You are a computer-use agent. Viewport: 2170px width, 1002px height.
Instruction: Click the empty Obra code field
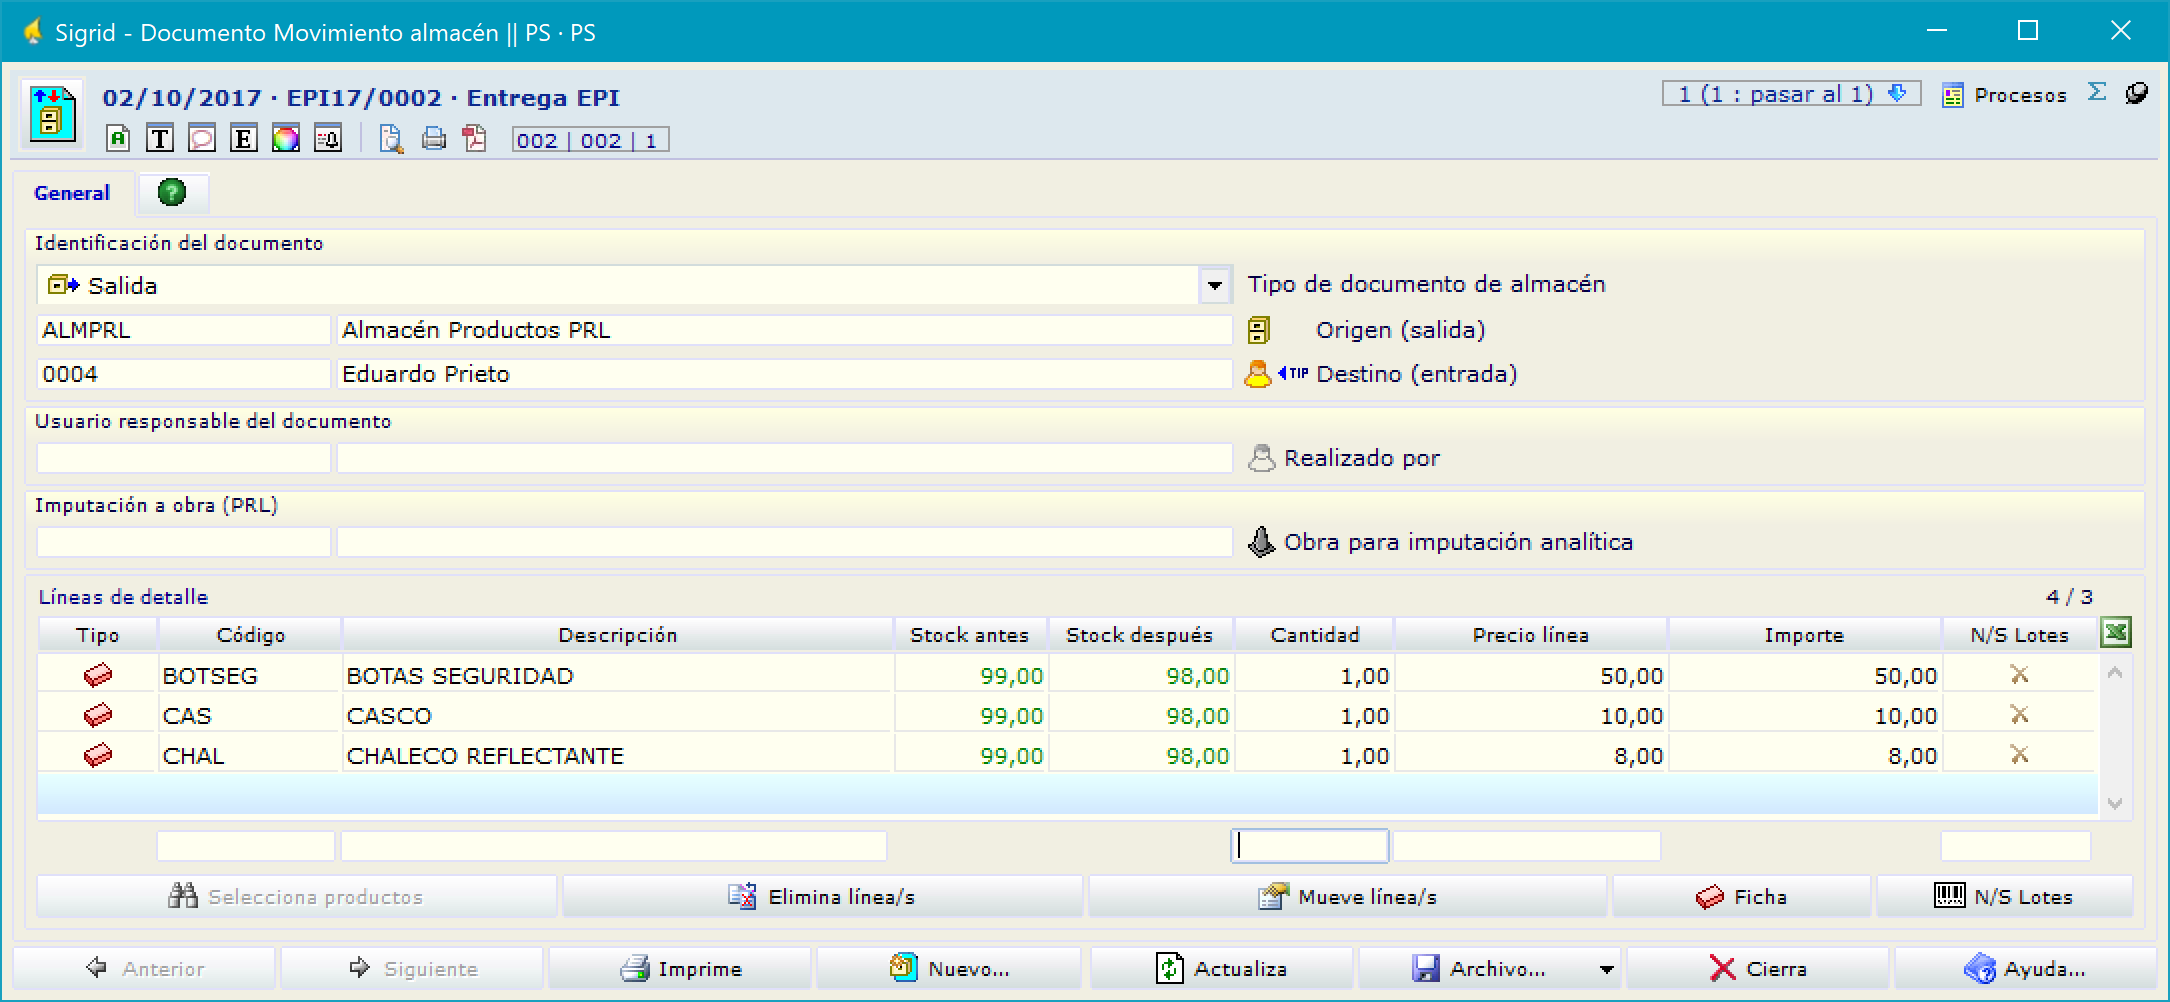coord(183,542)
